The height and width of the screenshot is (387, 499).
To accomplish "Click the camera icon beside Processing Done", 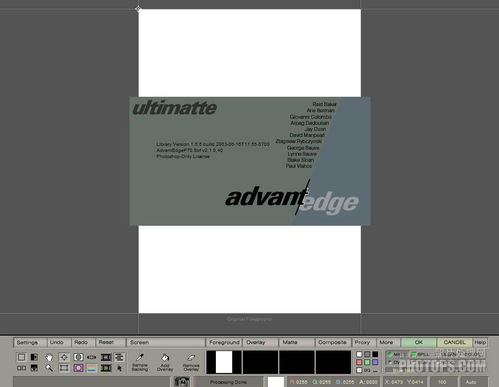I will click(182, 382).
